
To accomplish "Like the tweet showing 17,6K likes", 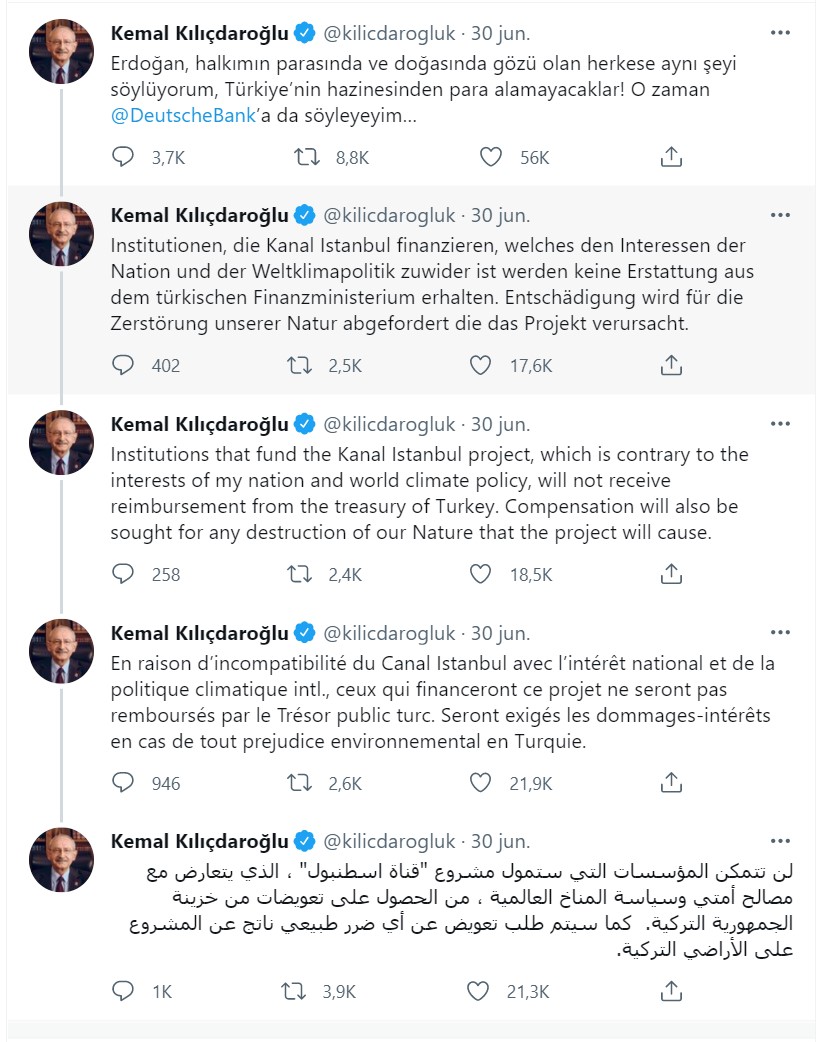I will pyautogui.click(x=480, y=365).
